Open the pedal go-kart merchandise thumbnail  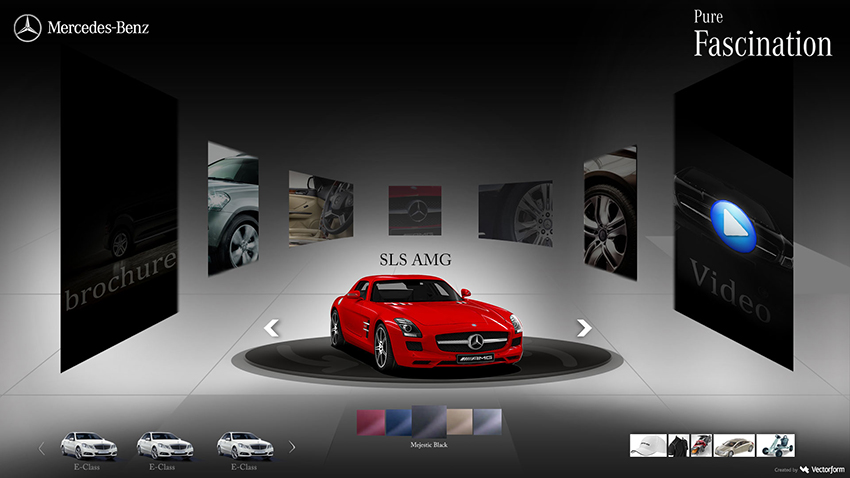pos(776,445)
